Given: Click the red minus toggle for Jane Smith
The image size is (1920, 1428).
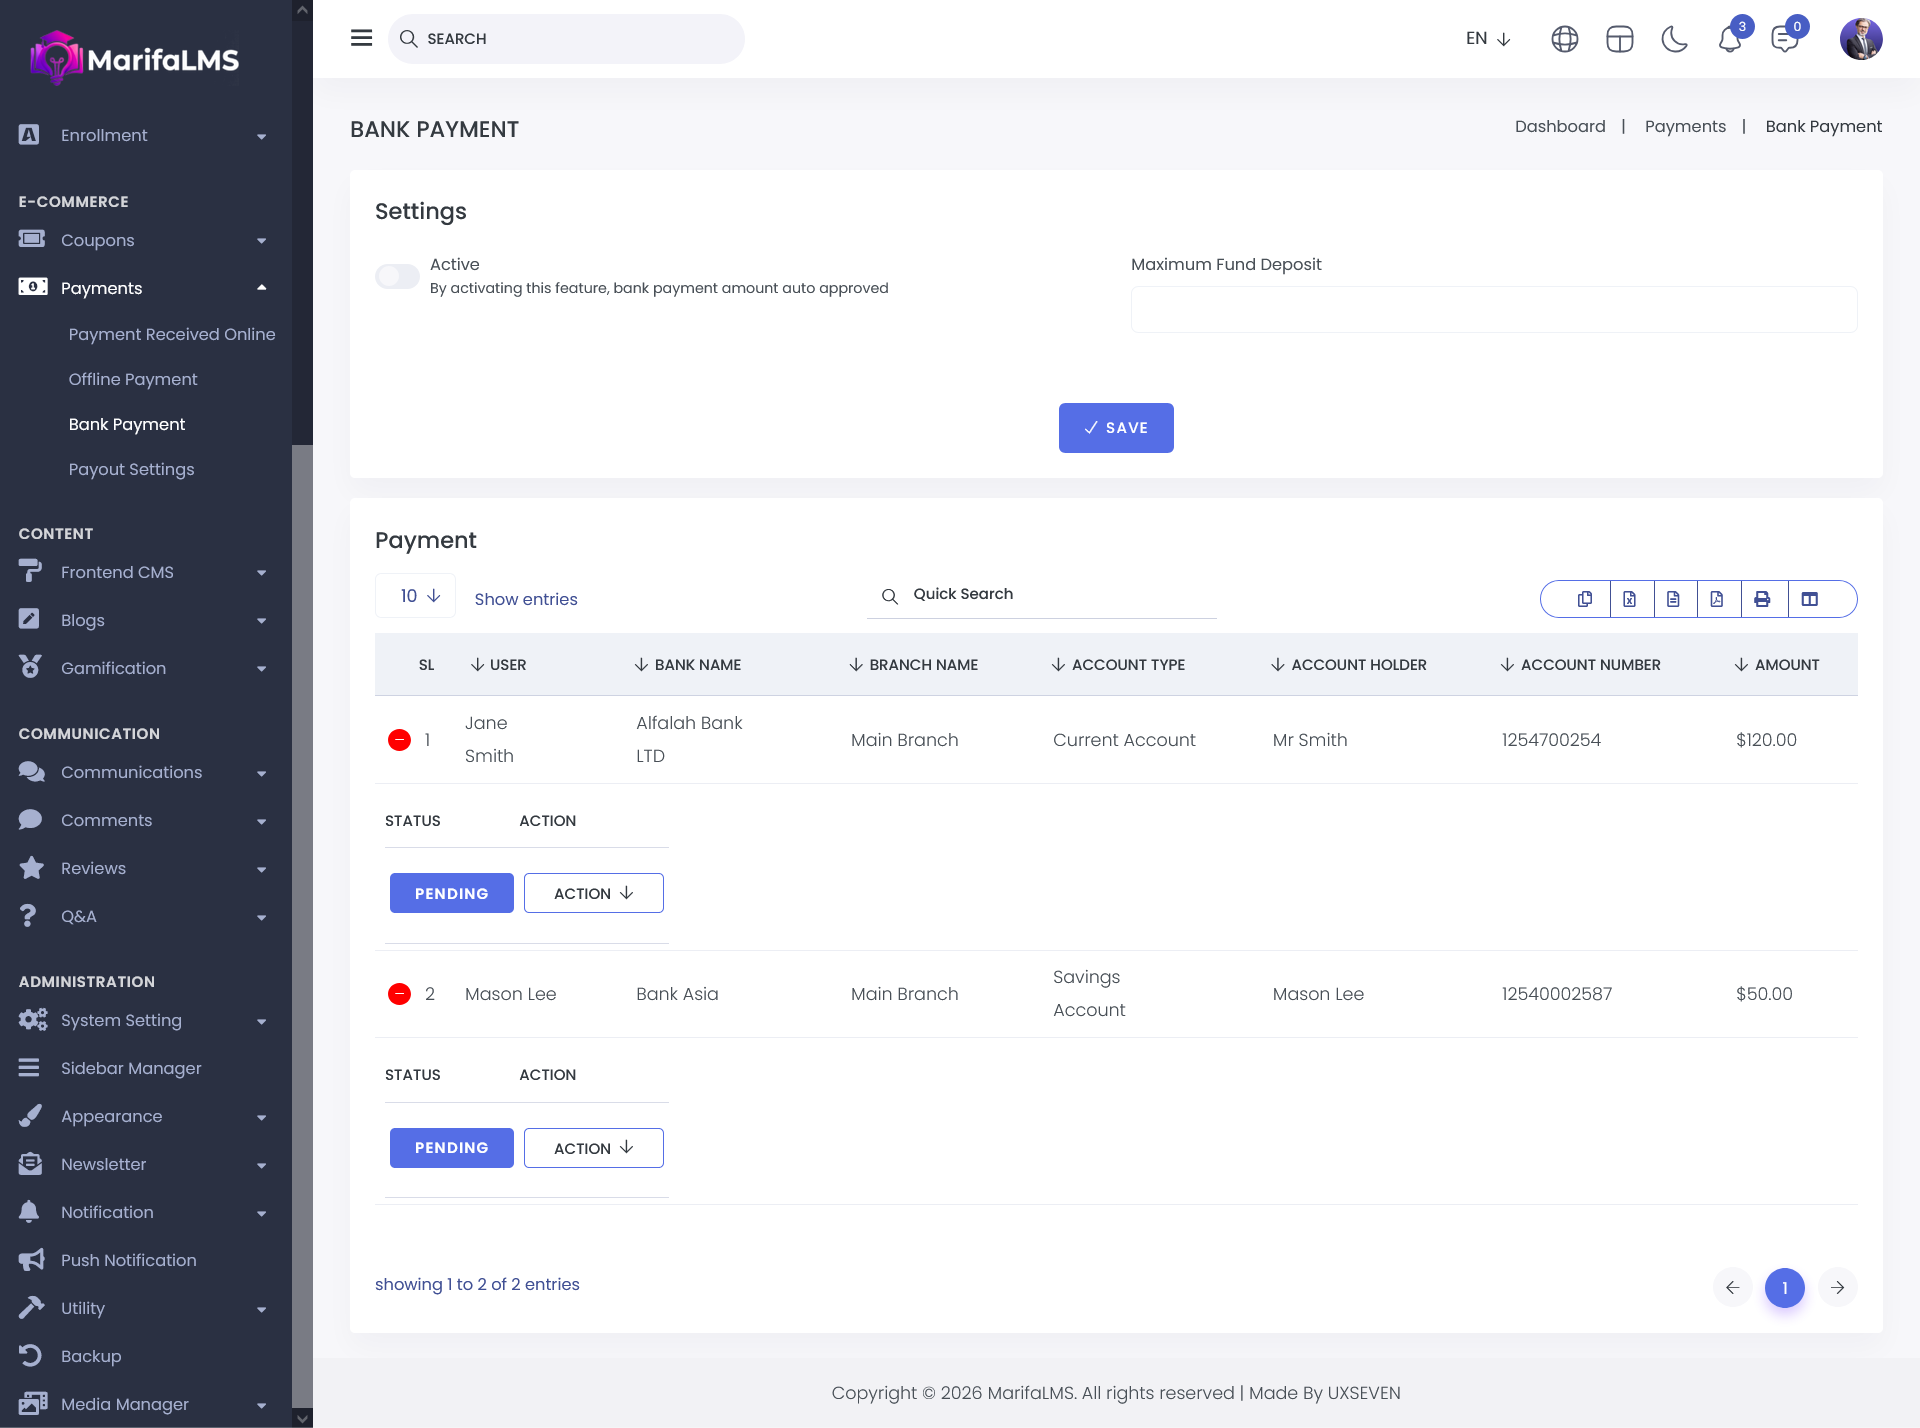Looking at the screenshot, I should point(399,740).
